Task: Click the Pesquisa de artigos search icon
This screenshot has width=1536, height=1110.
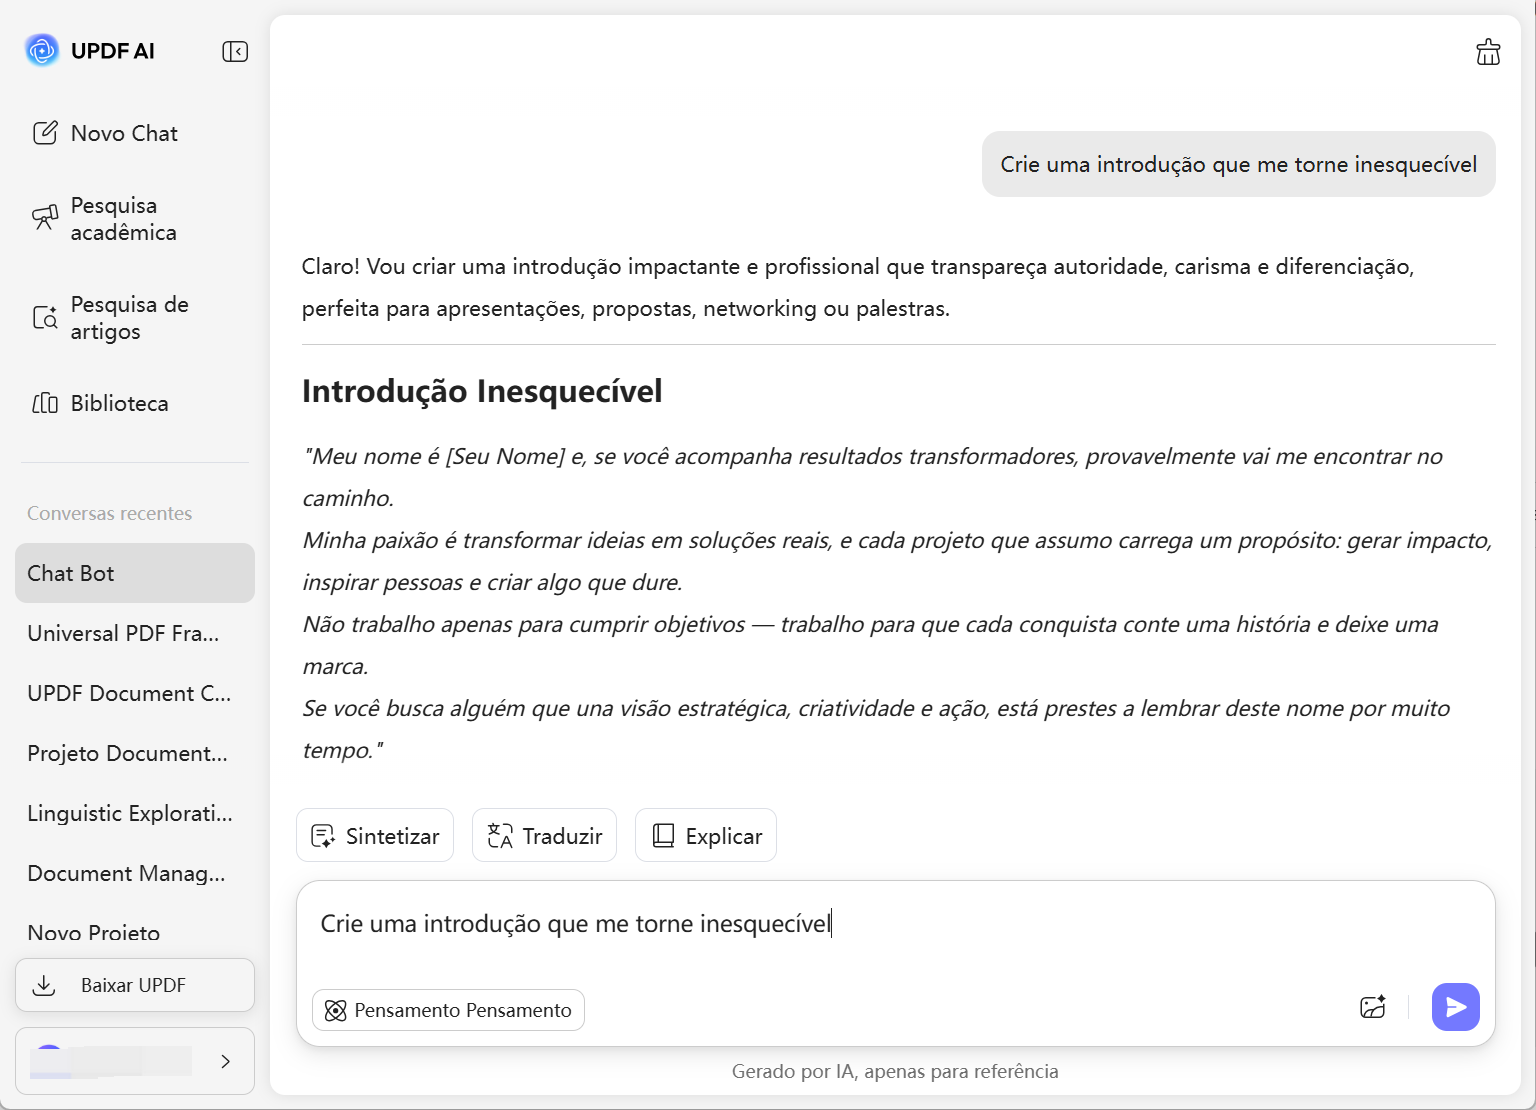Action: click(45, 317)
